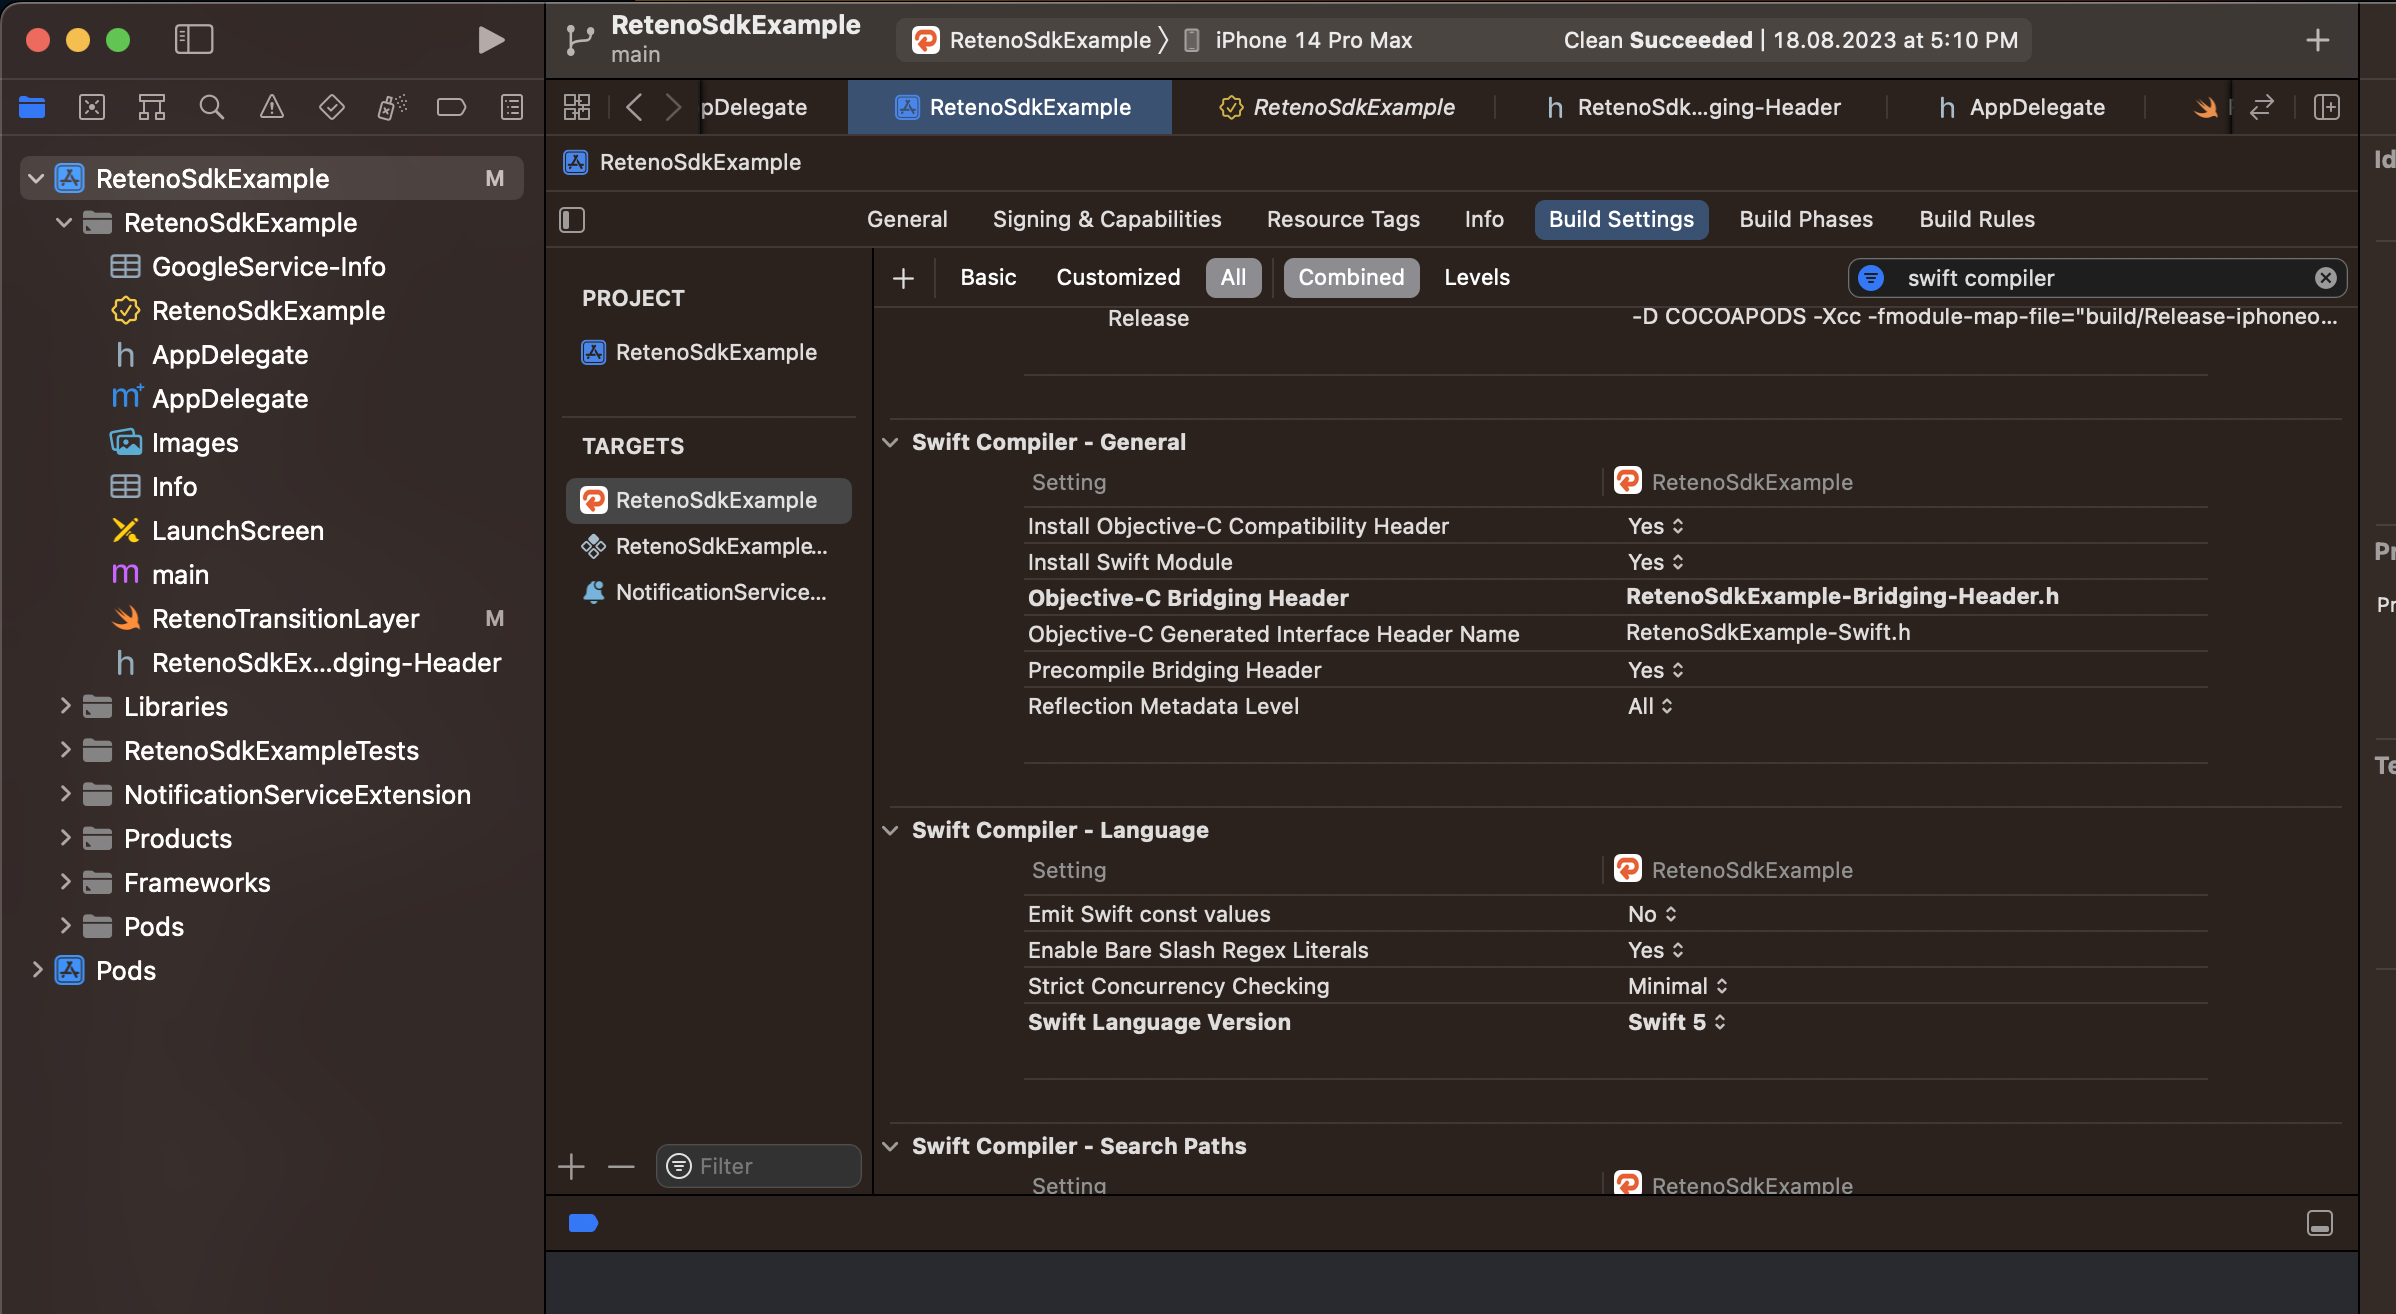Show All build settings
Viewport: 2396px width, 1314px height.
point(1233,278)
